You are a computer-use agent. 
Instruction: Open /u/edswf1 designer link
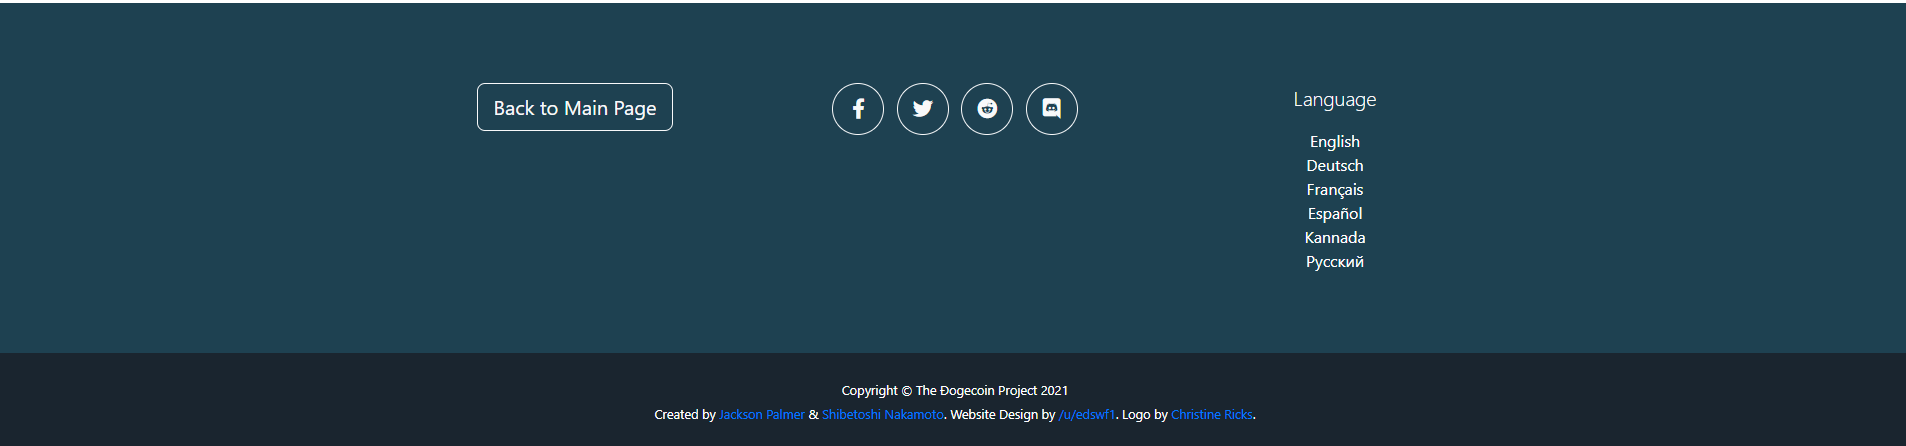pos(1087,415)
